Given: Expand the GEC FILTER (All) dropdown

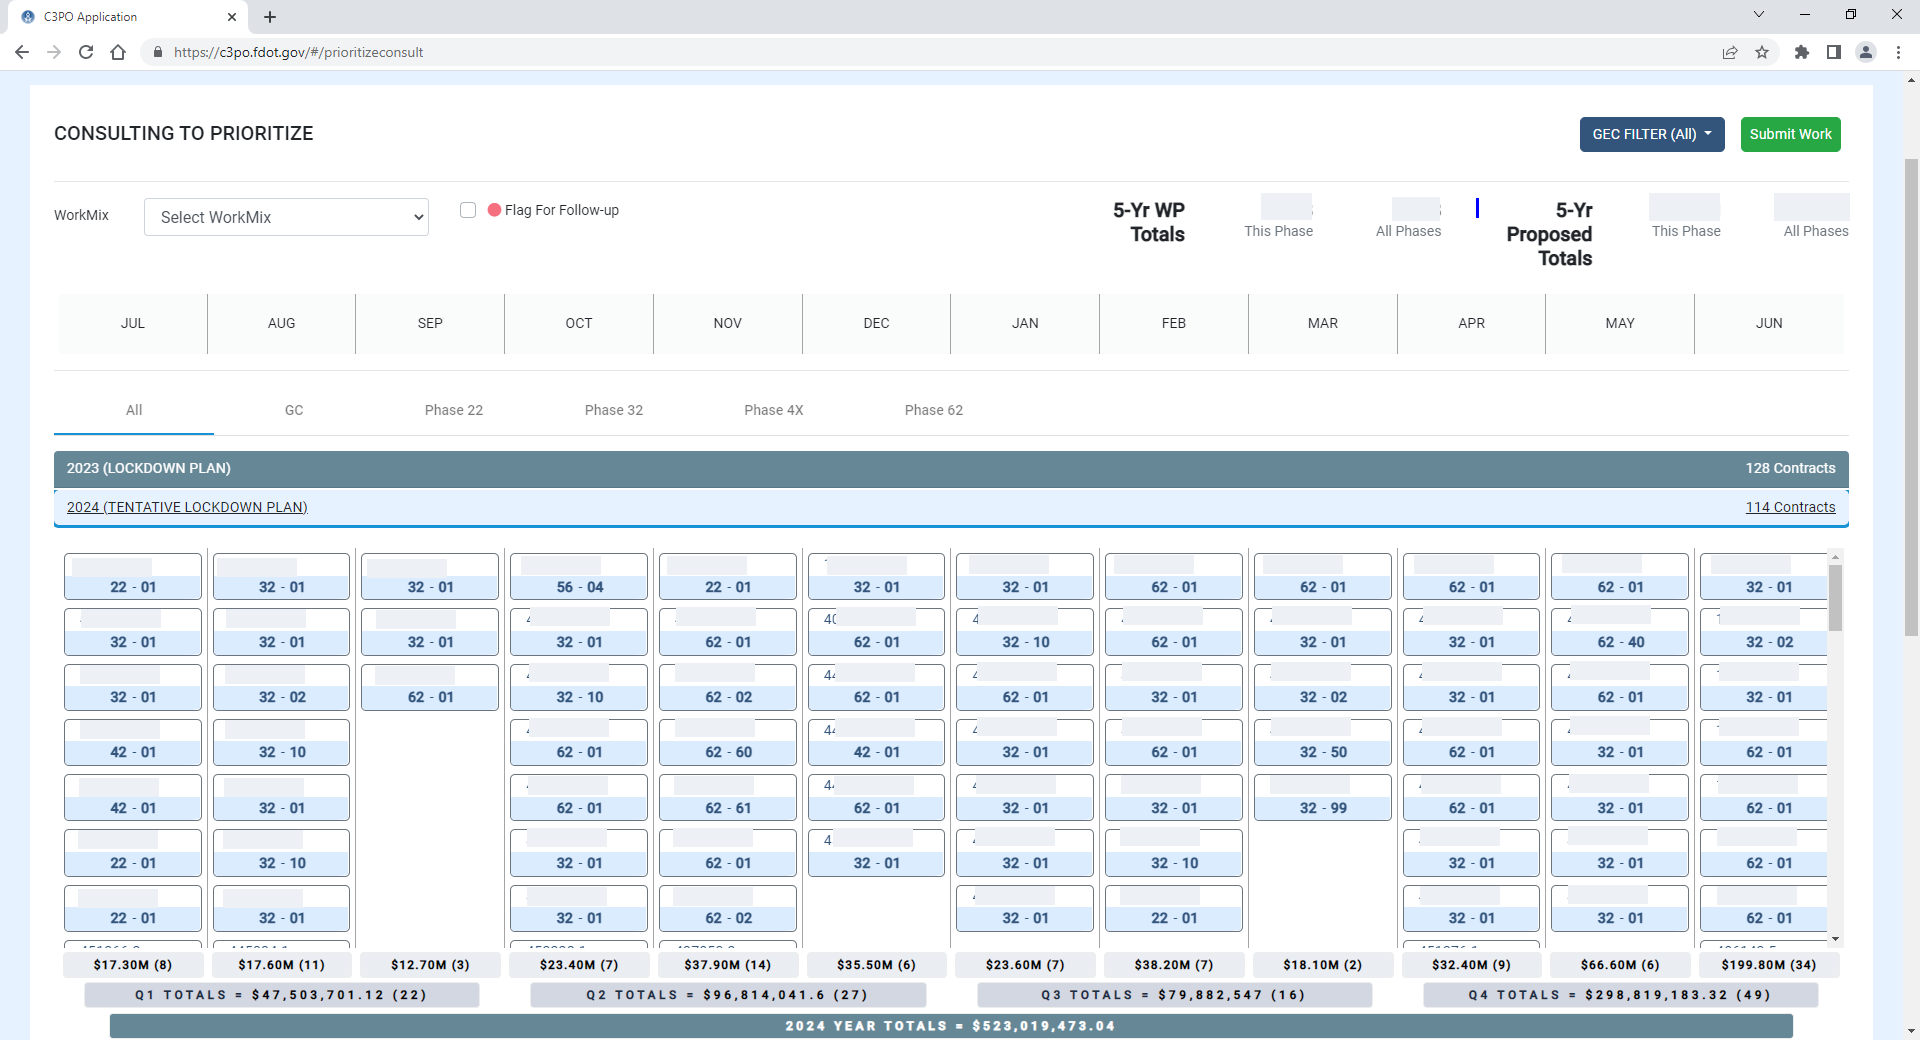Looking at the screenshot, I should point(1651,134).
